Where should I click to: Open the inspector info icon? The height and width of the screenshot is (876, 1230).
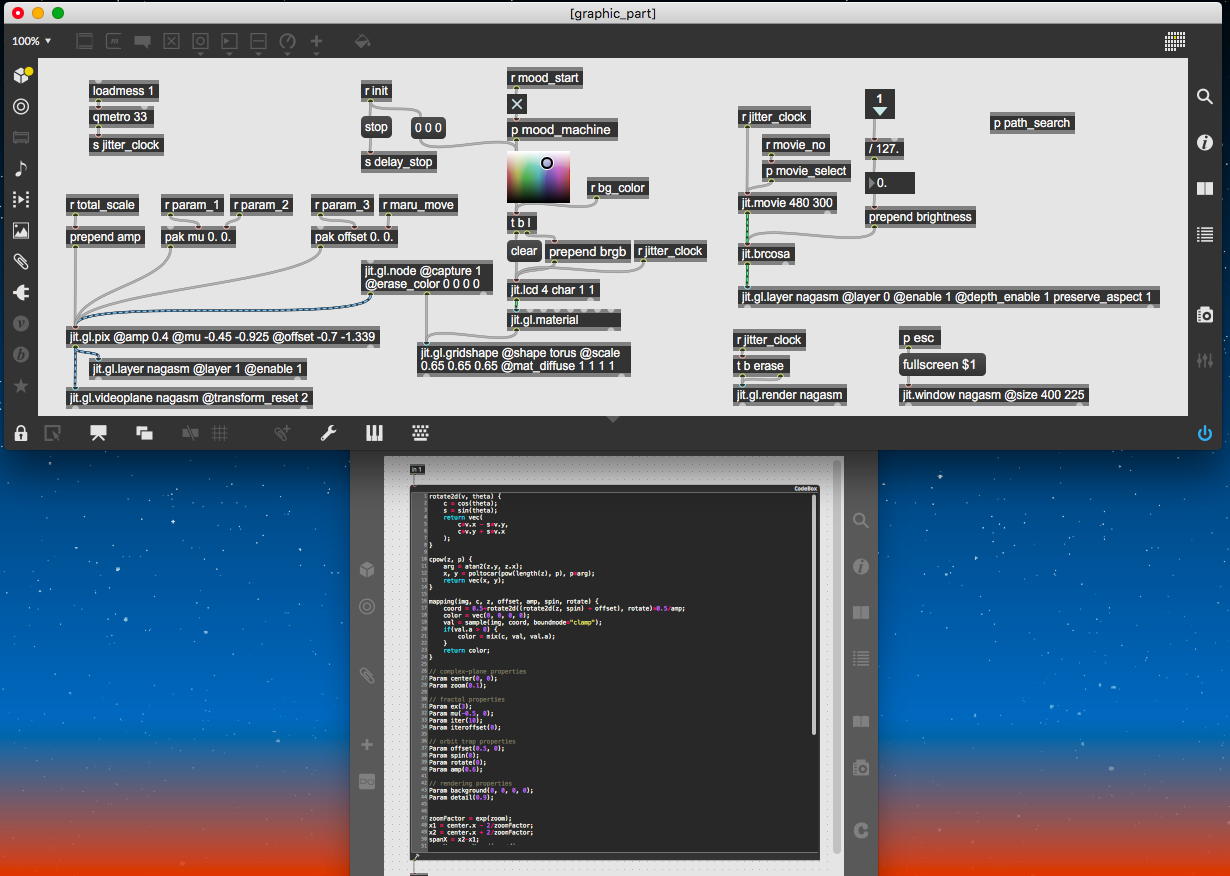(x=1205, y=143)
